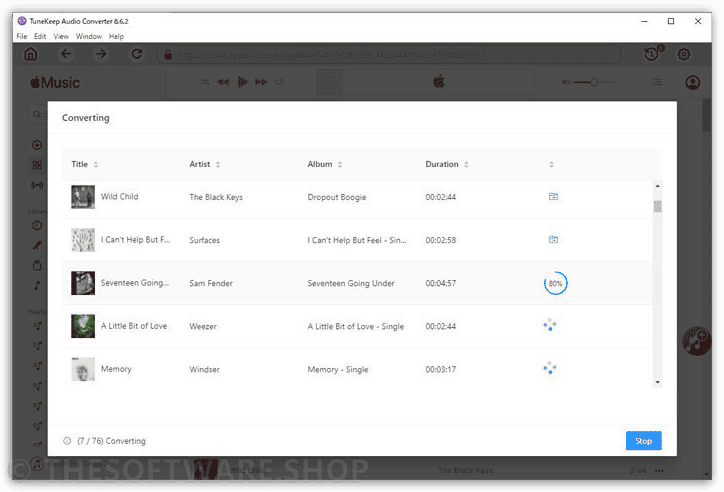Open output folder for Wild Child
This screenshot has width=724, height=492.
pos(553,197)
